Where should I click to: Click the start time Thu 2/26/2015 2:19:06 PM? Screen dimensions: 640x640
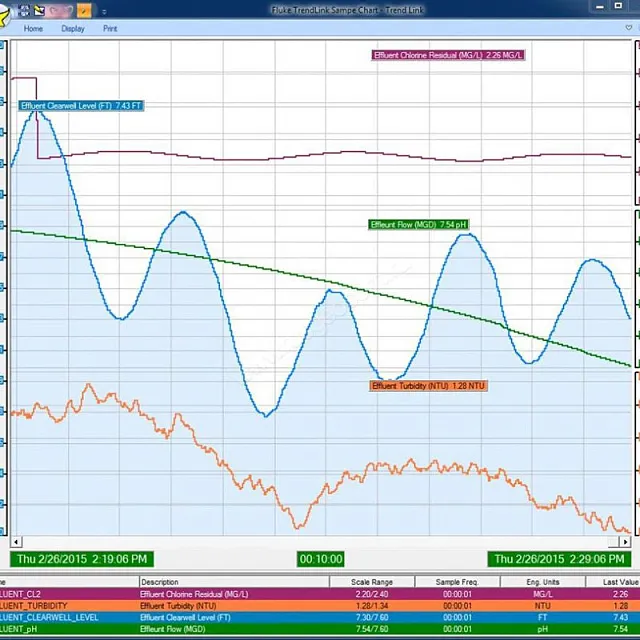coord(81,559)
